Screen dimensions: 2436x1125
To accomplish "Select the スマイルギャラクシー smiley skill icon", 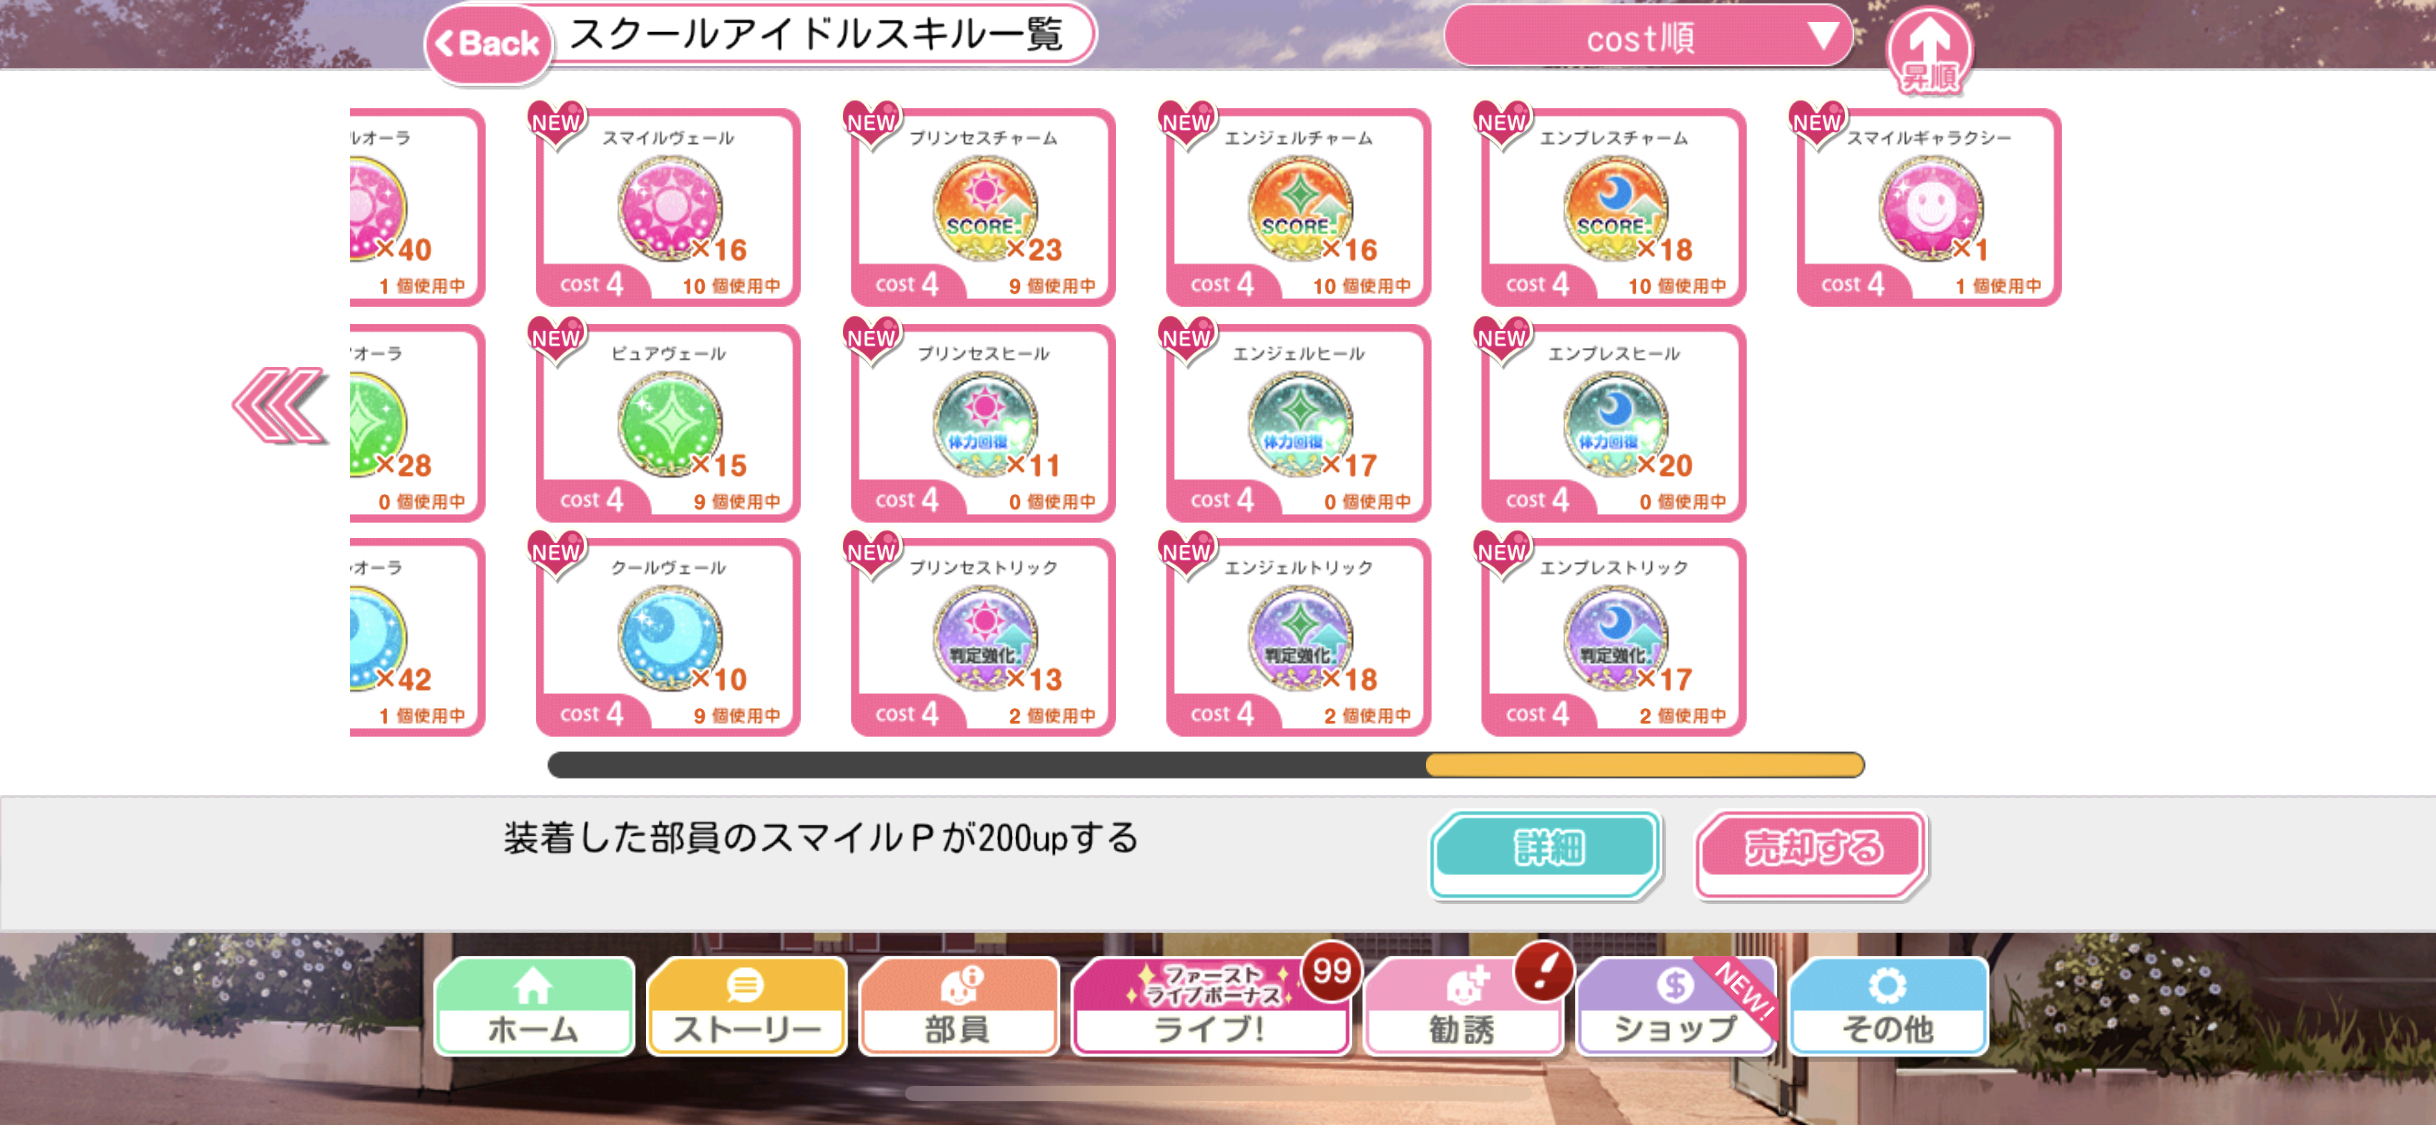I will point(1930,208).
